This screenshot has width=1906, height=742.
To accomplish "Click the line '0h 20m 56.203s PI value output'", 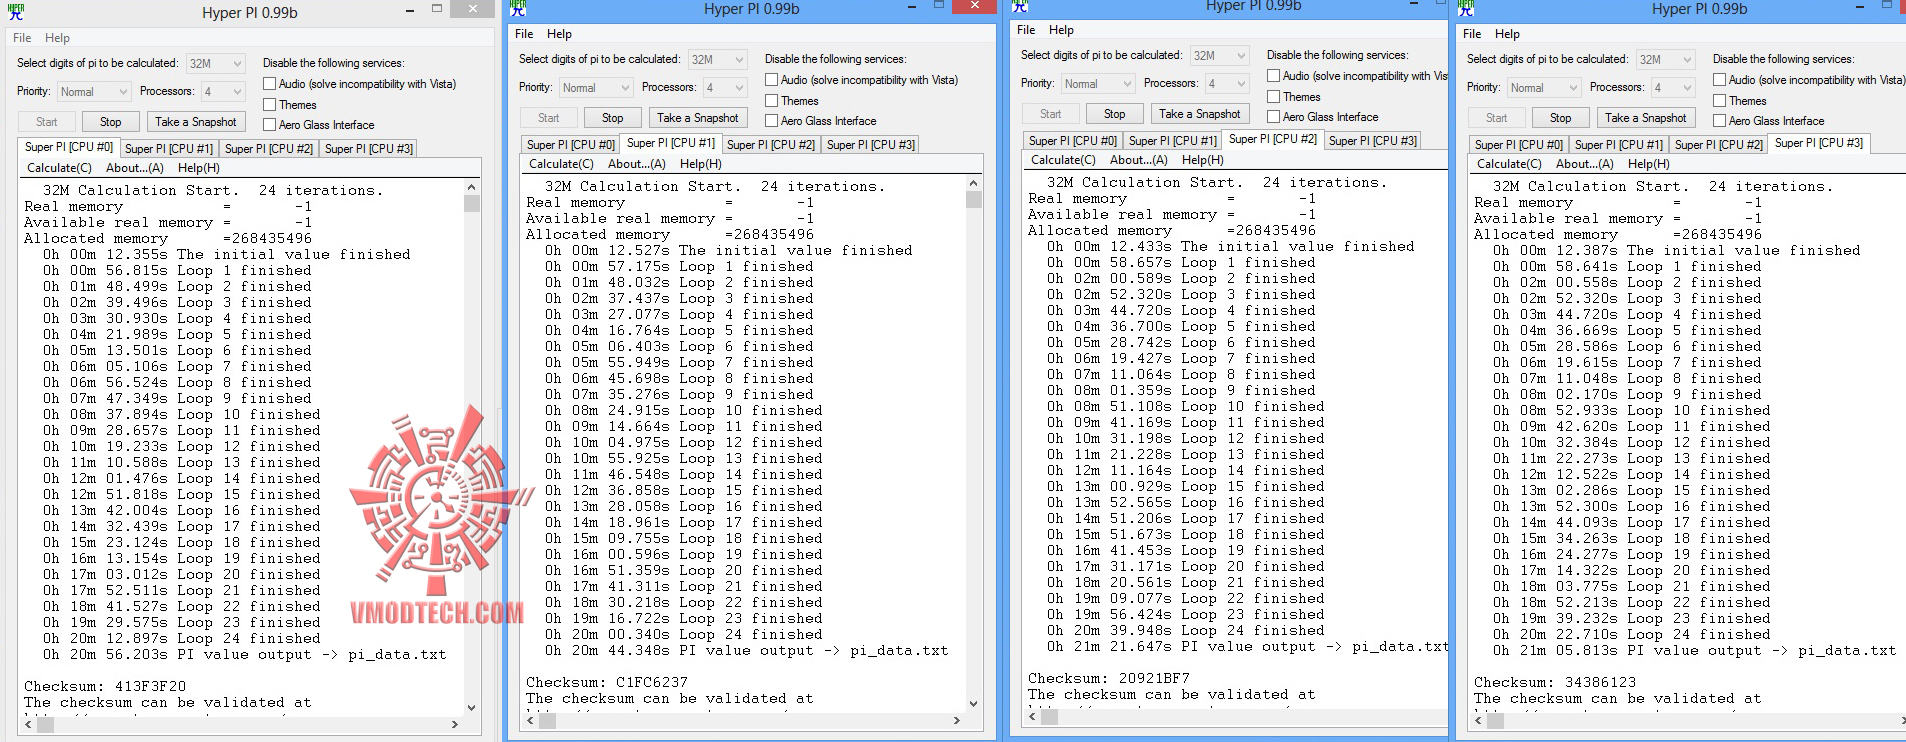I will pyautogui.click(x=245, y=655).
